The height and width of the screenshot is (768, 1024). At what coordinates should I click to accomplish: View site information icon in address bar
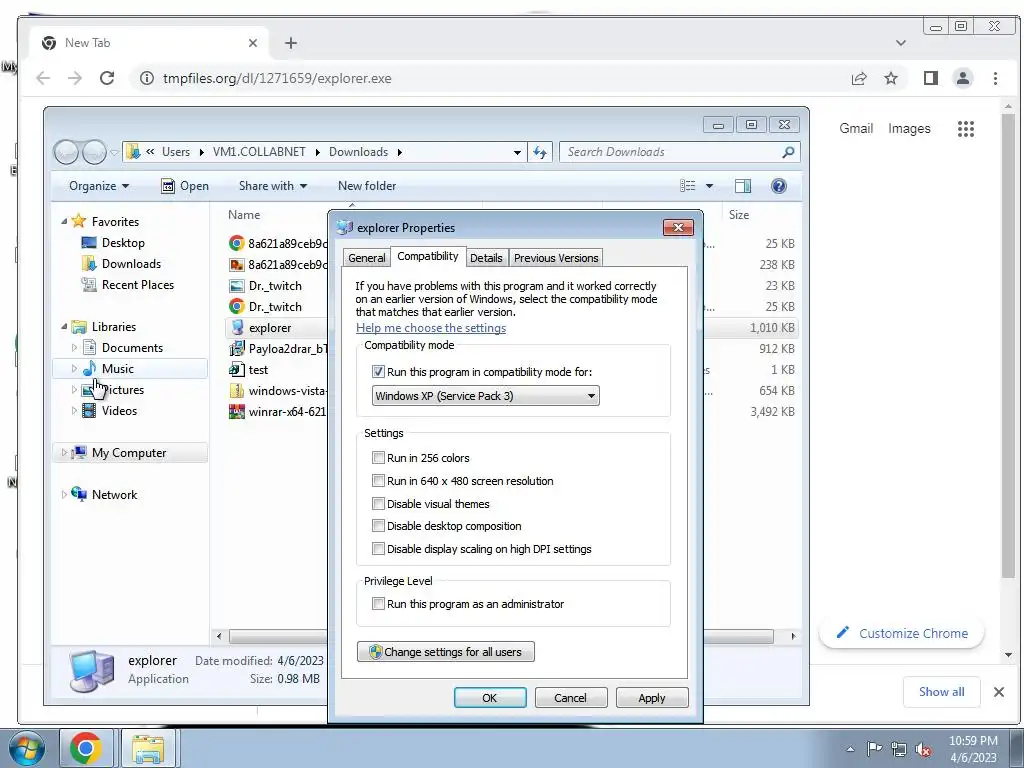click(x=147, y=78)
